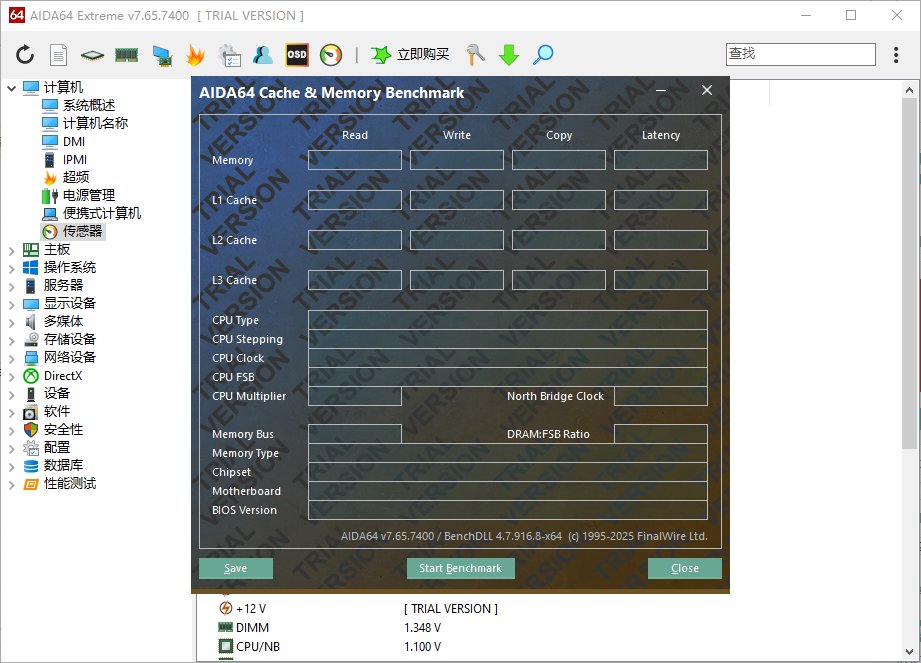Viewport: 921px width, 663px height.
Task: Select the DMI tree item
Action: tap(74, 142)
